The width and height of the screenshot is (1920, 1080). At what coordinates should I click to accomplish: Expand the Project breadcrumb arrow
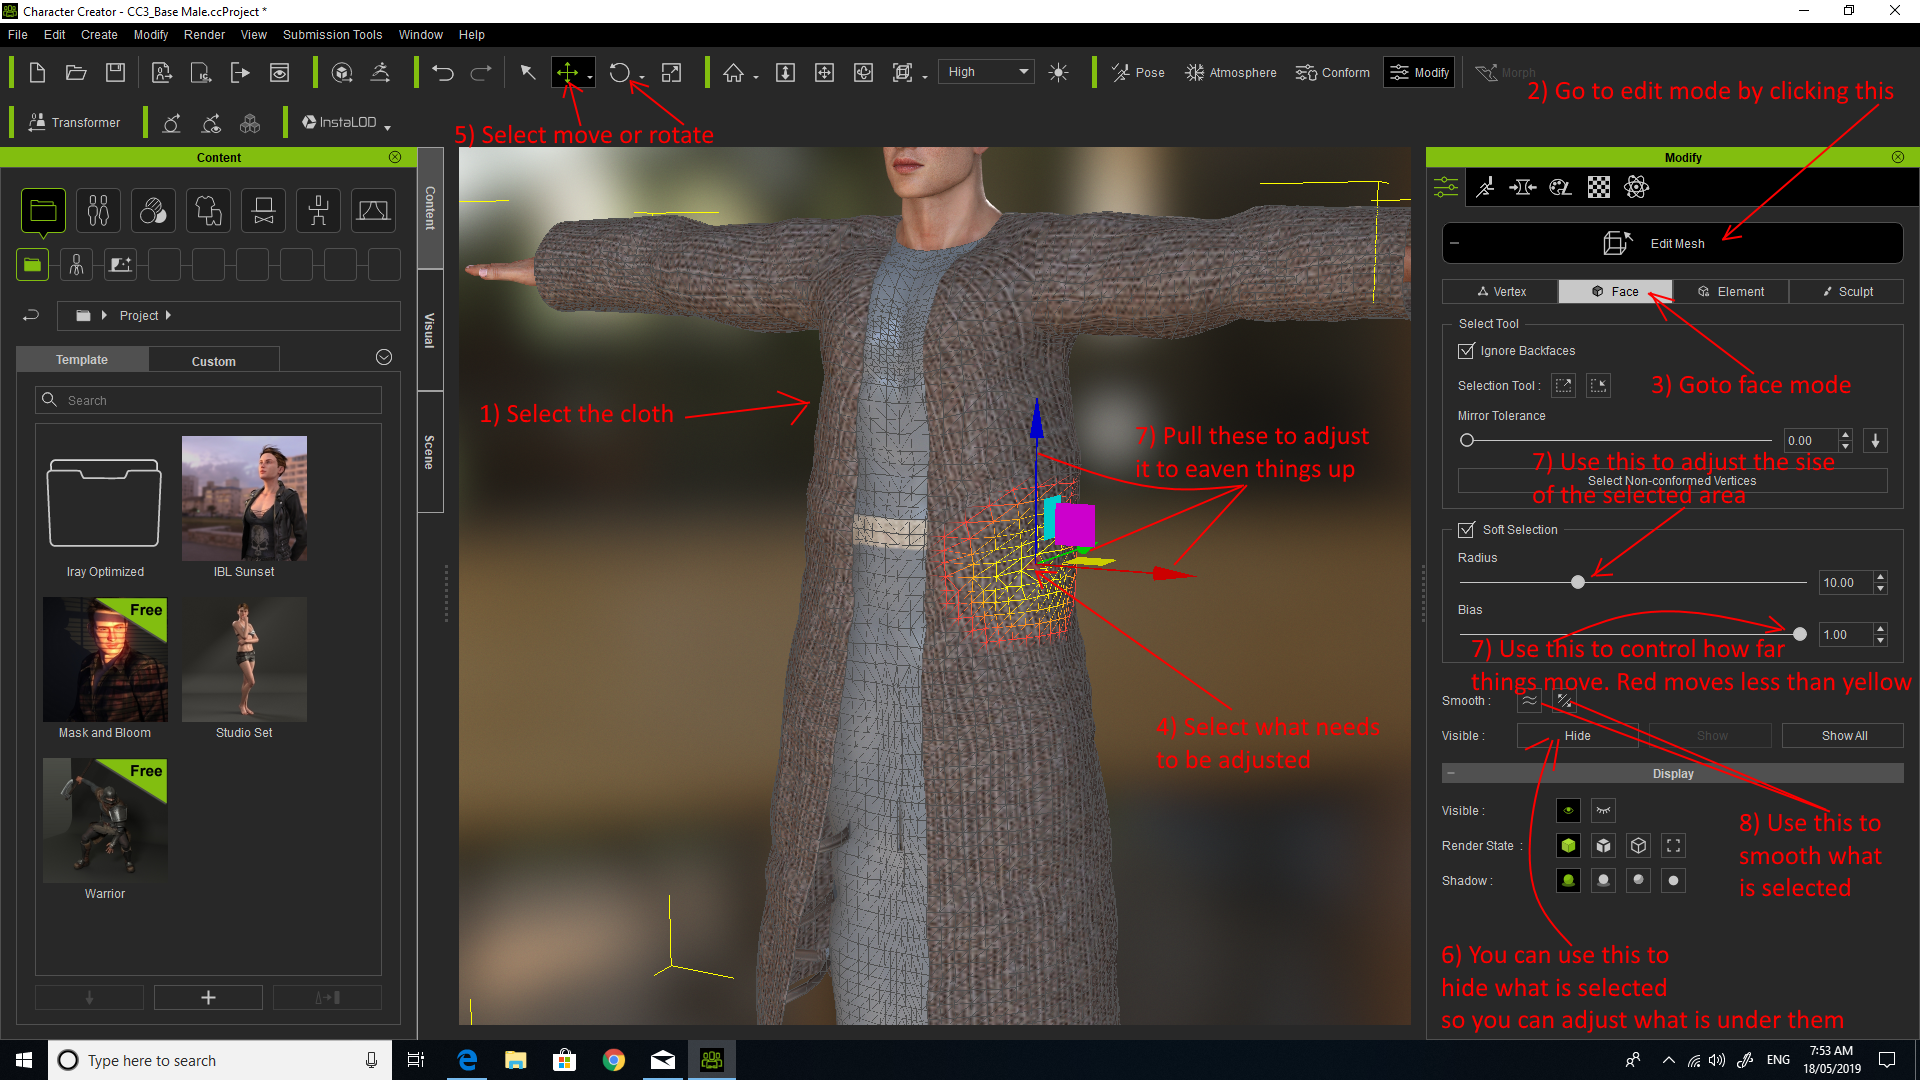pyautogui.click(x=168, y=316)
